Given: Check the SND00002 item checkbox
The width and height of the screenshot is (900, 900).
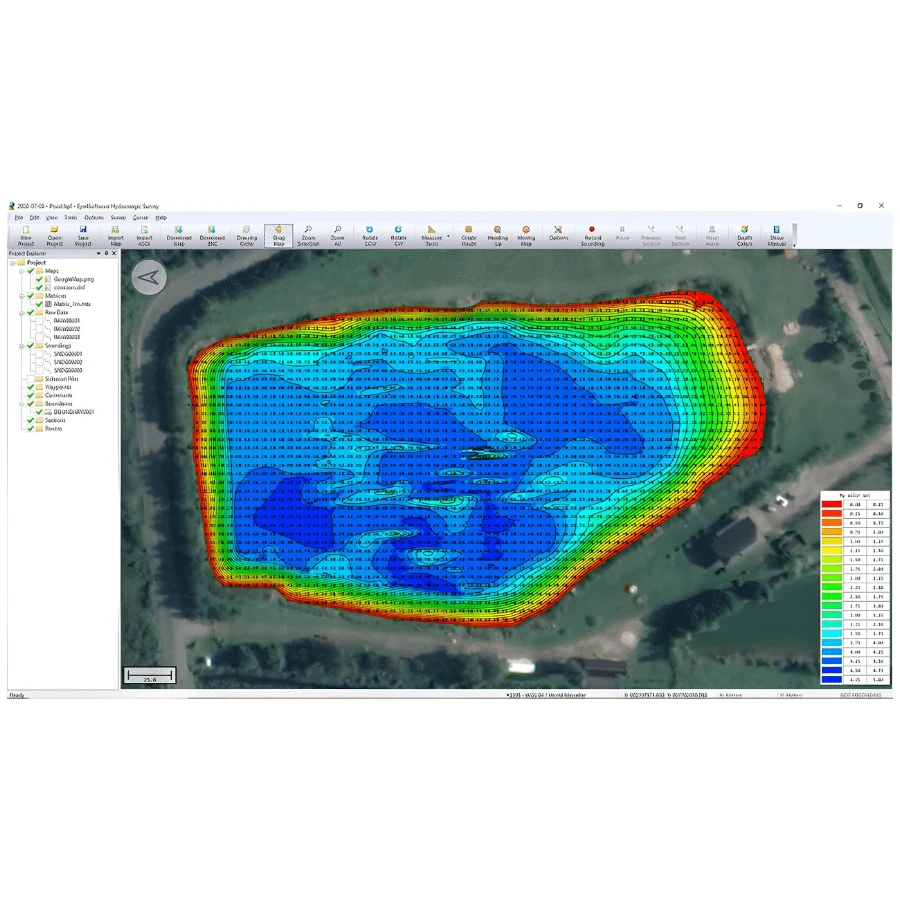Looking at the screenshot, I should click(40, 362).
